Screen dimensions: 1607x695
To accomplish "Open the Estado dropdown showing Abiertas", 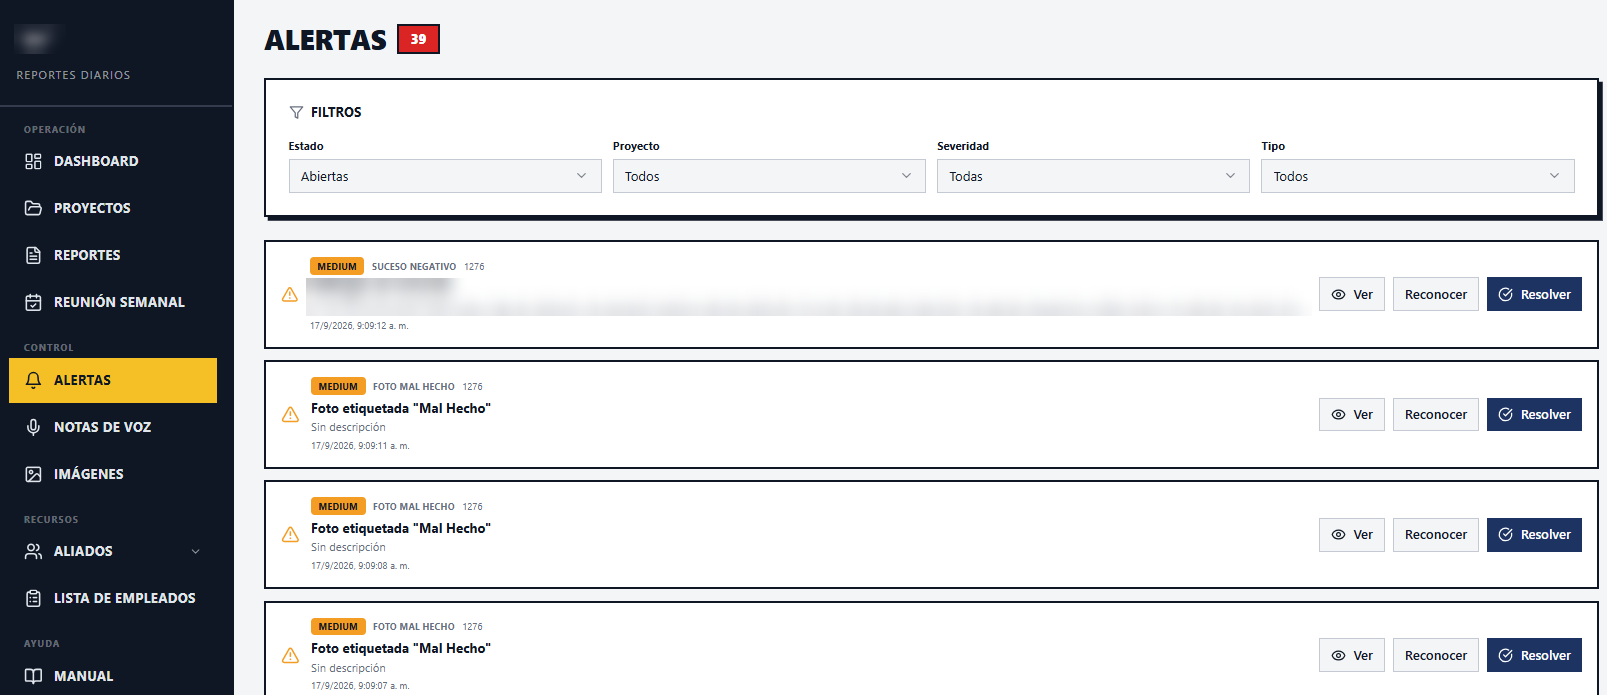I will [445, 176].
